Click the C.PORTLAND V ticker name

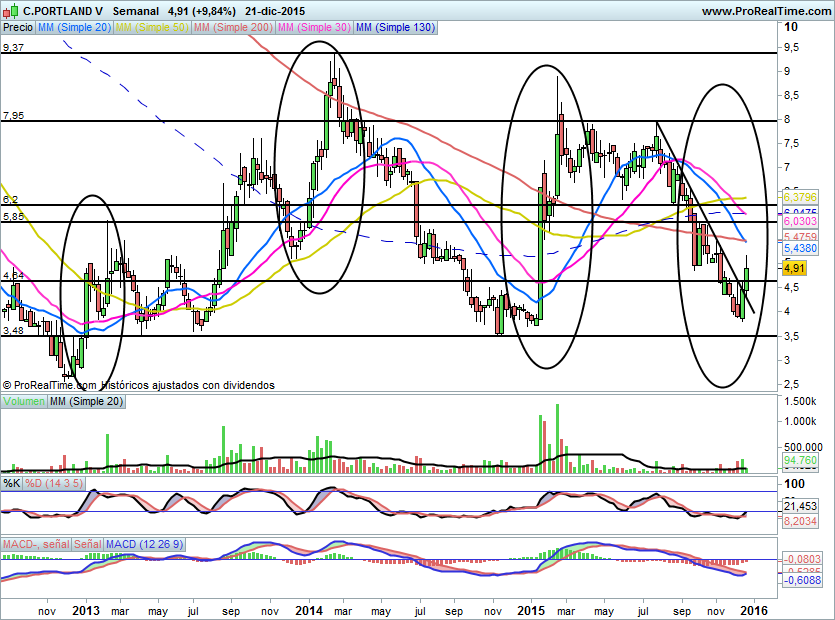point(62,11)
